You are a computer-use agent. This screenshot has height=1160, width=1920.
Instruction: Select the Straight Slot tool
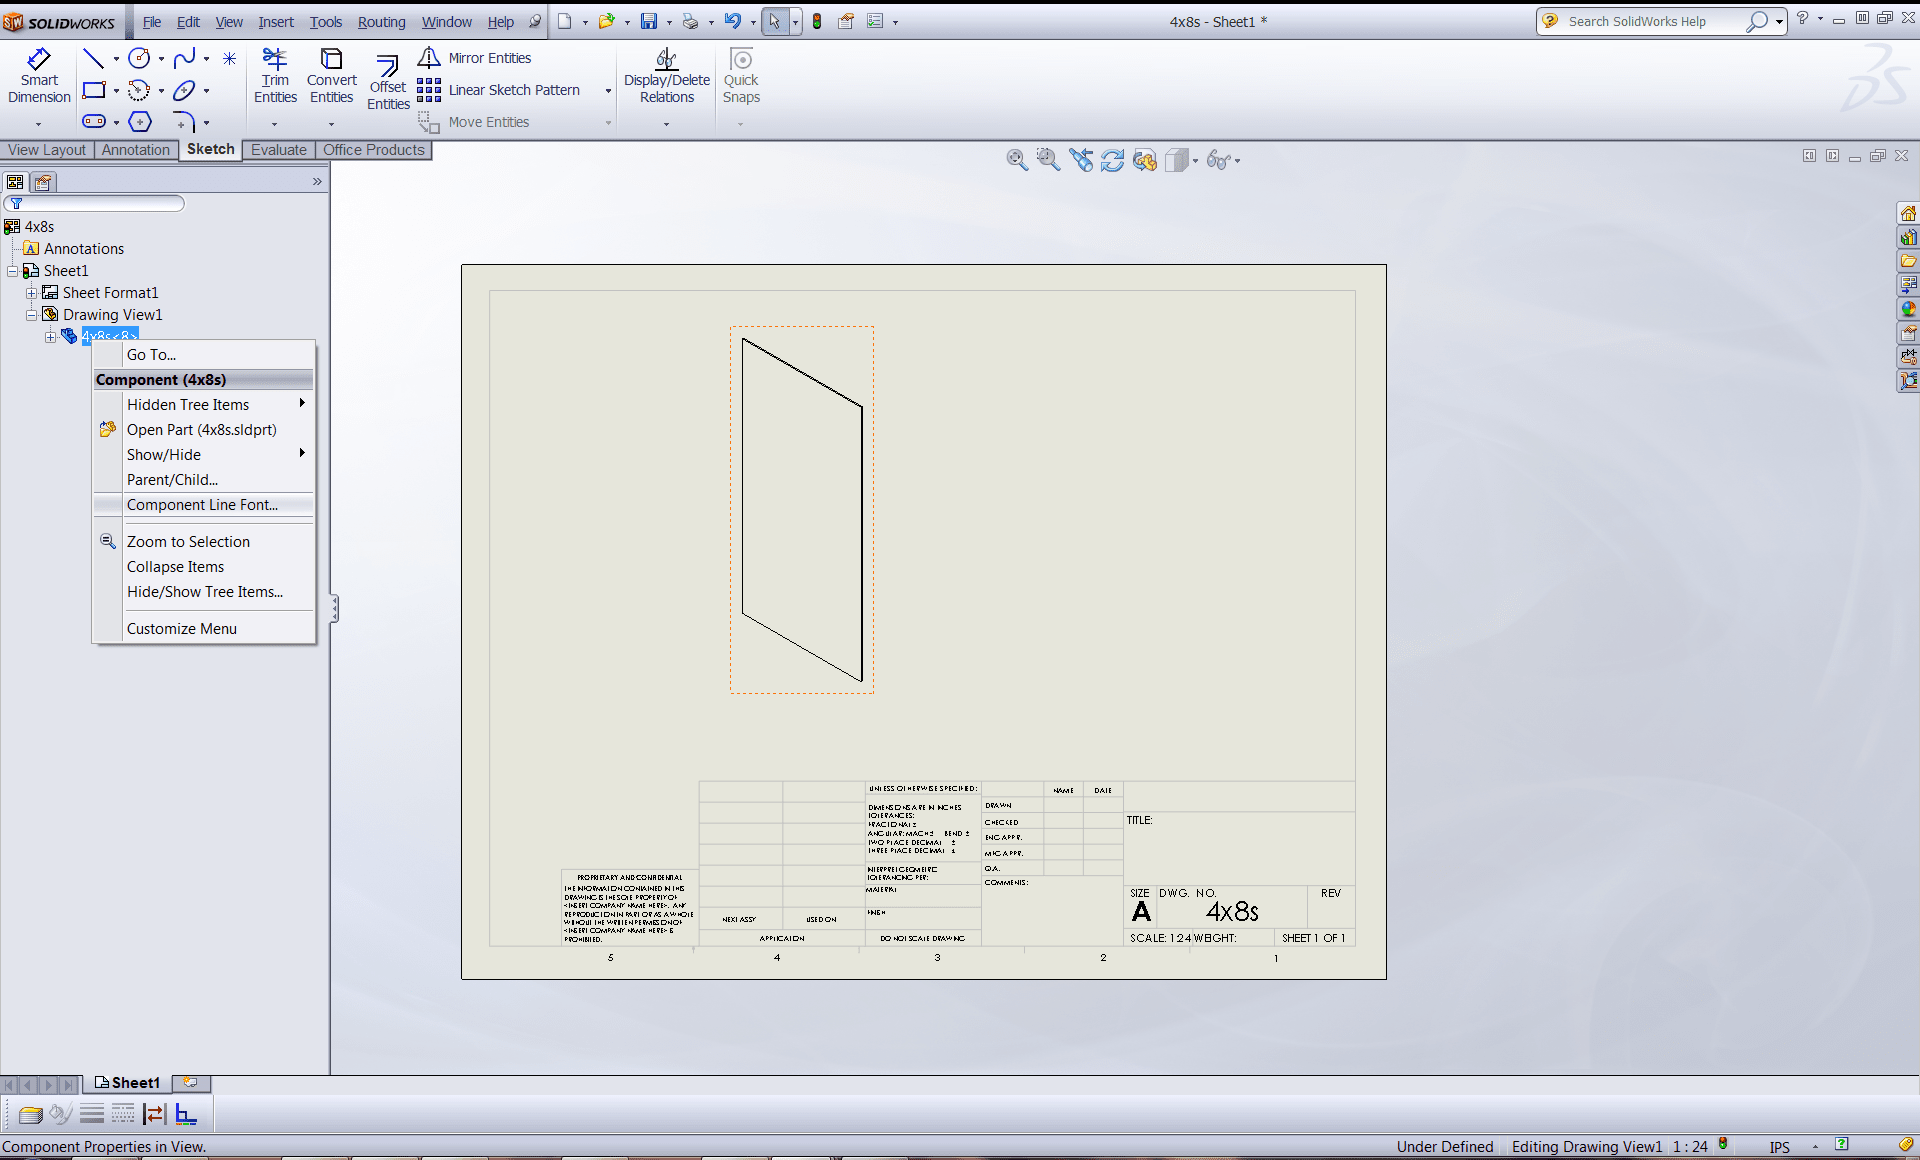click(93, 122)
